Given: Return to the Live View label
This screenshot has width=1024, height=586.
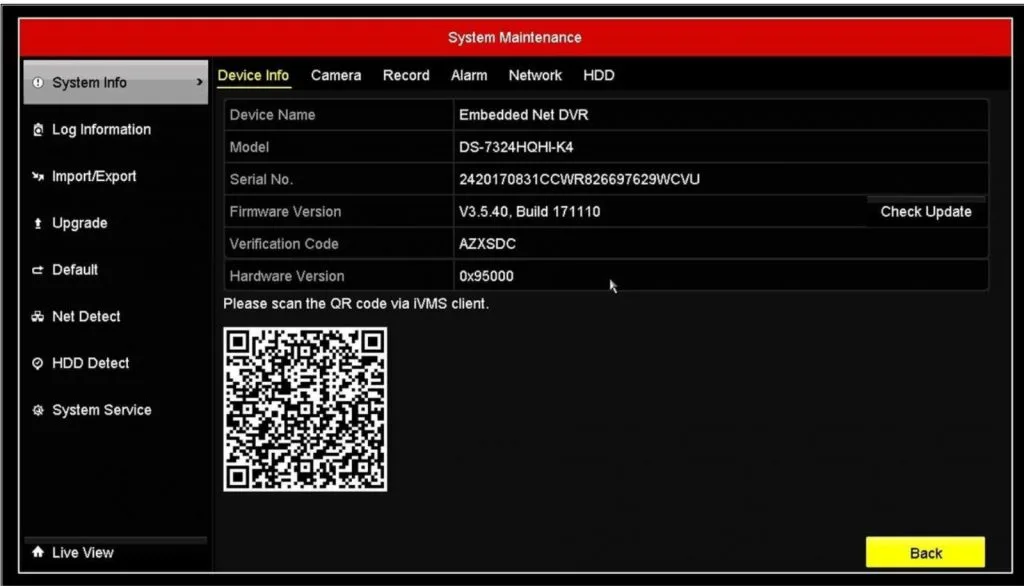Looking at the screenshot, I should coord(83,553).
